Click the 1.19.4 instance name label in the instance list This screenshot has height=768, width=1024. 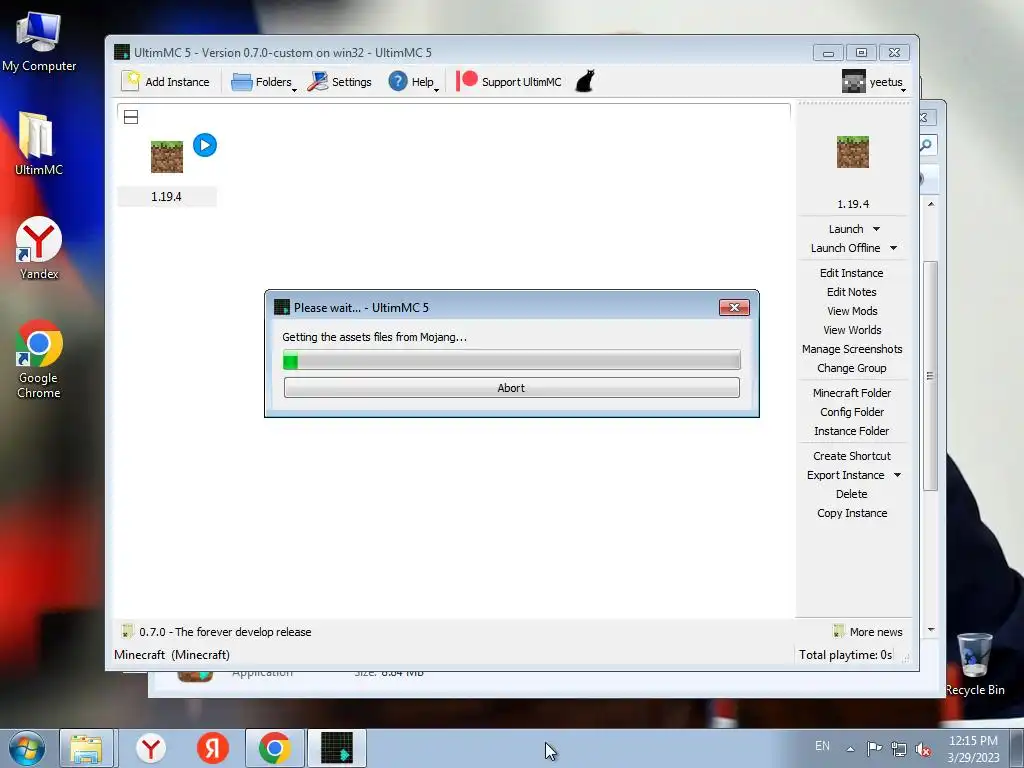[x=167, y=197]
